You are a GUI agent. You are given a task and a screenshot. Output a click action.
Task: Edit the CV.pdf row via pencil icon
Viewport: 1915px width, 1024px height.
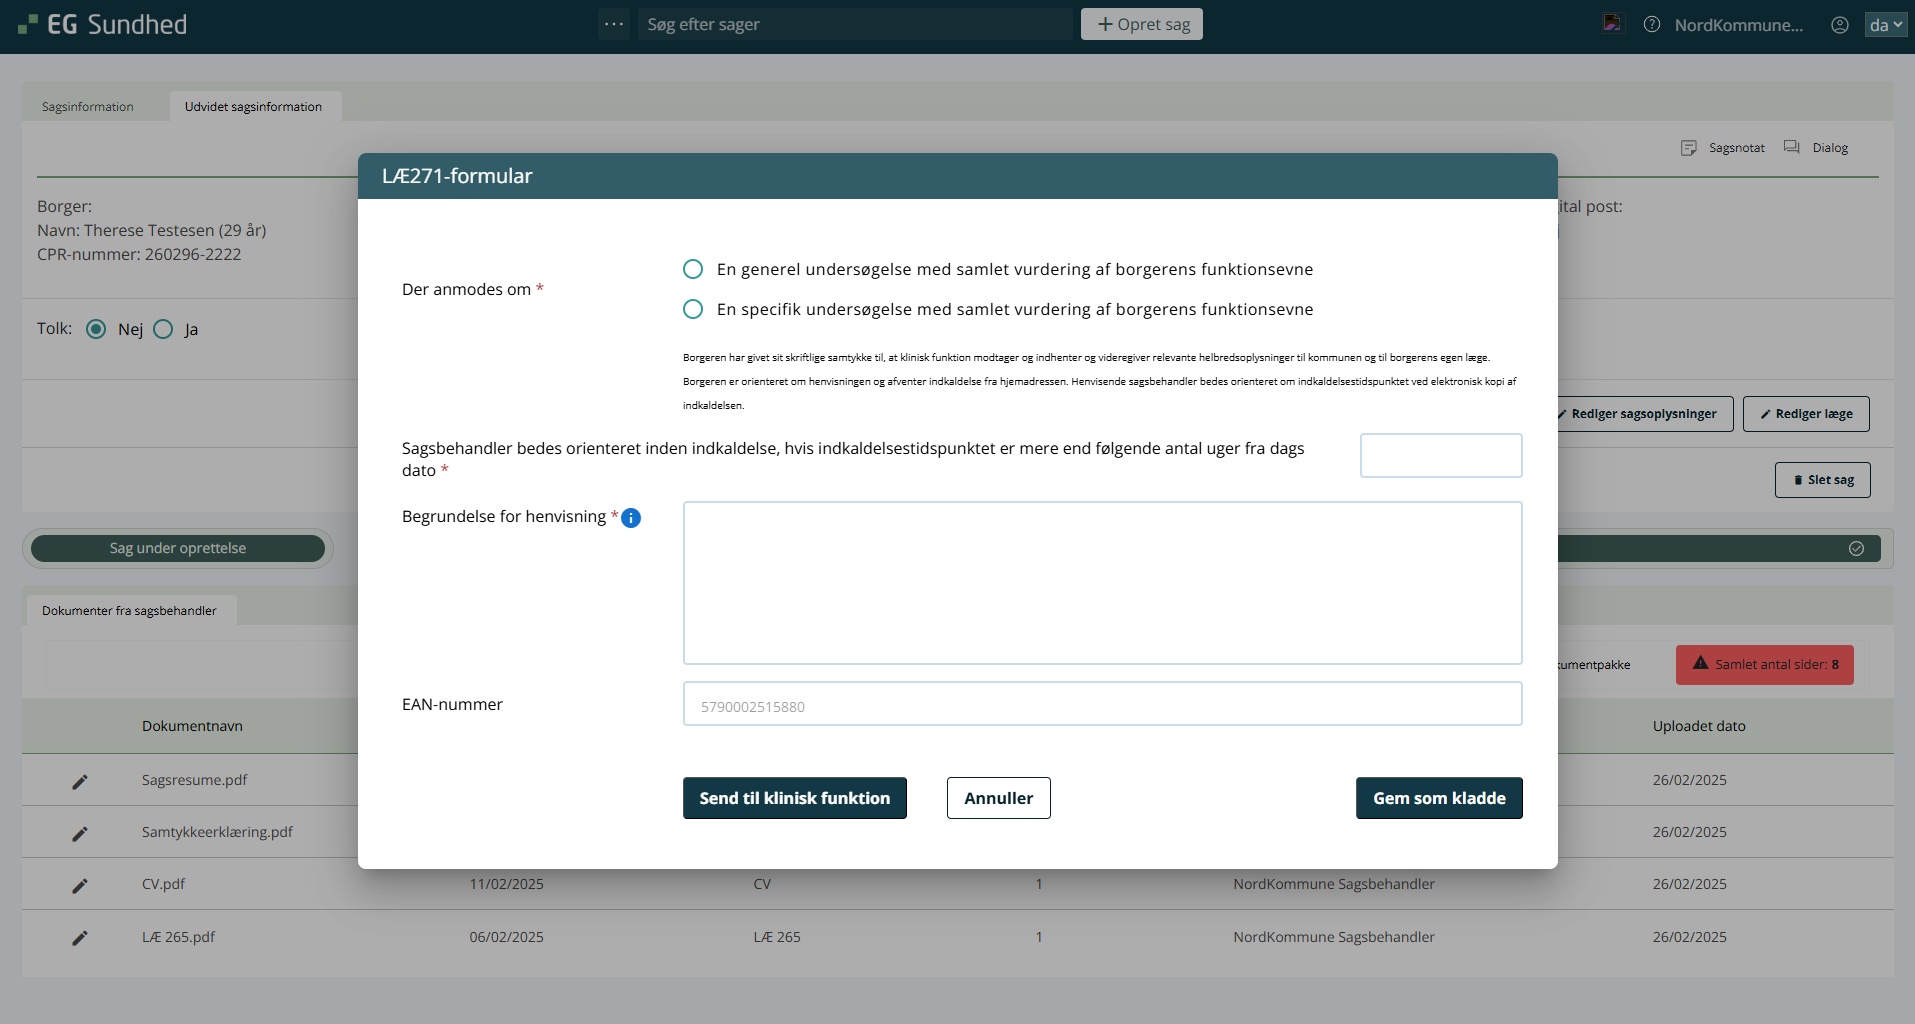pos(80,886)
